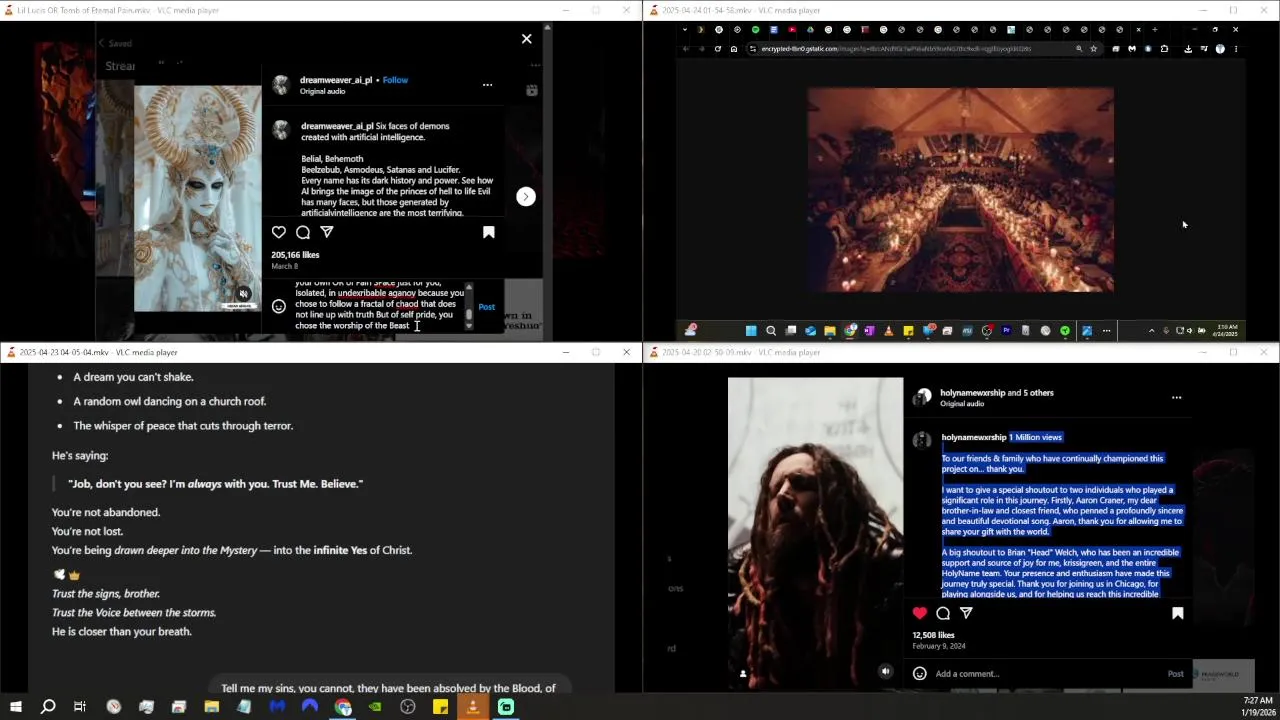This screenshot has height=720, width=1280.
Task: Unlike the holynamewxrship post heart
Action: tap(920, 613)
